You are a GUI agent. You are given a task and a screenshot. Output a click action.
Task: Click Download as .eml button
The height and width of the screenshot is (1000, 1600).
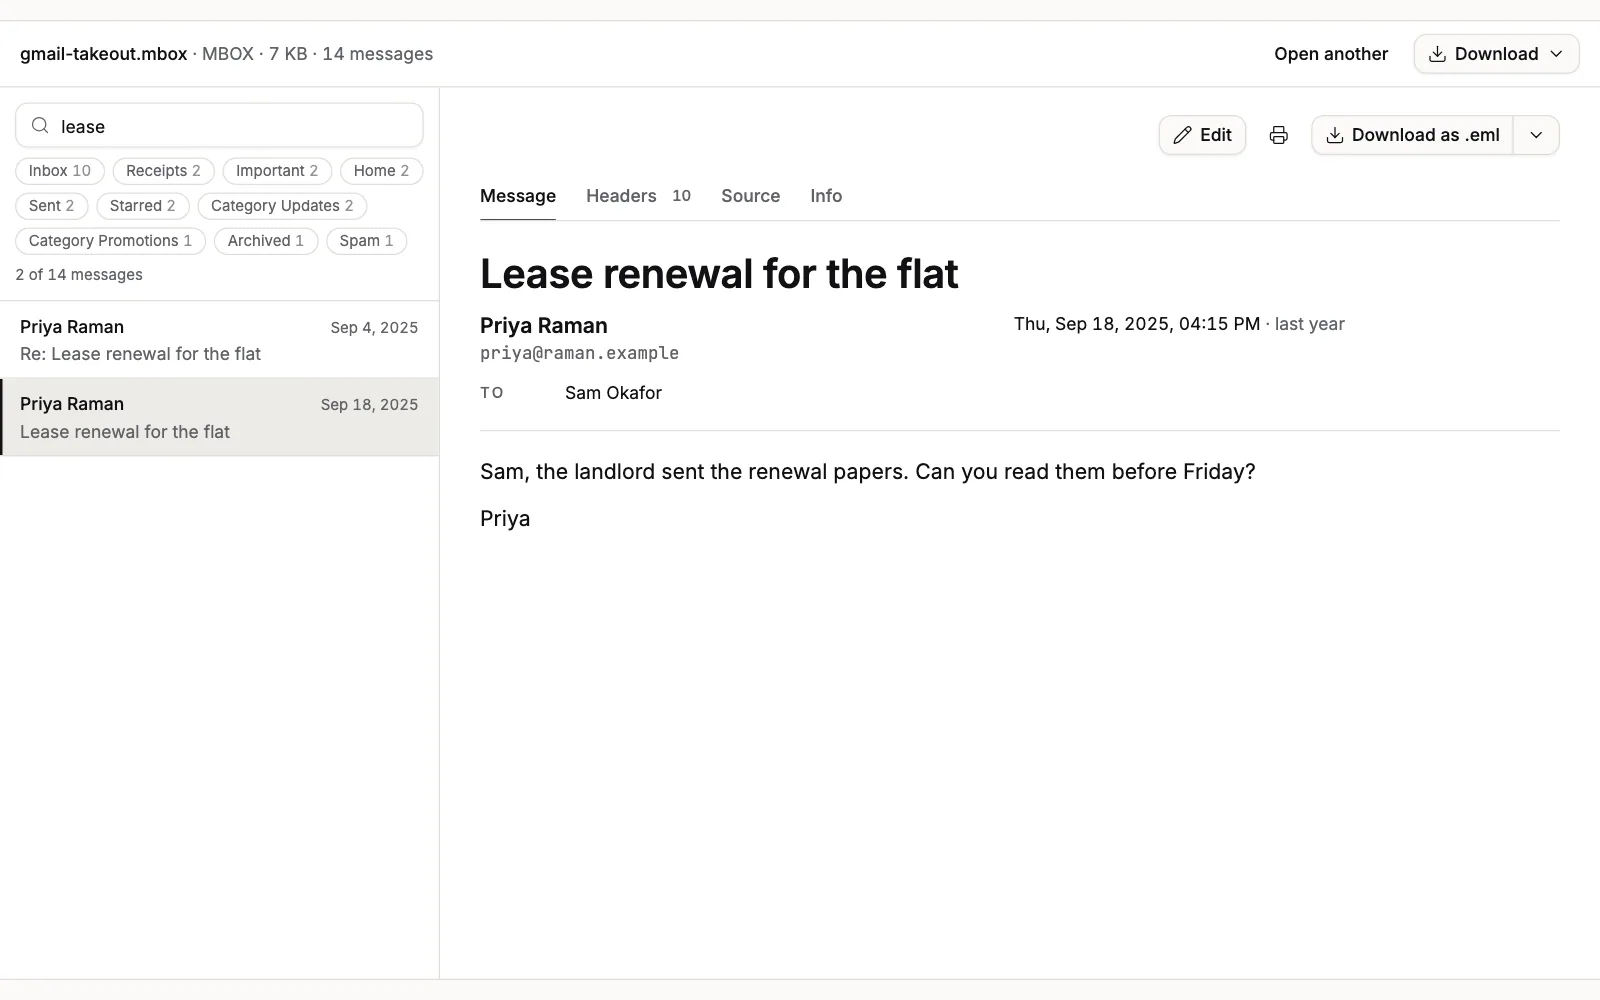click(1412, 135)
